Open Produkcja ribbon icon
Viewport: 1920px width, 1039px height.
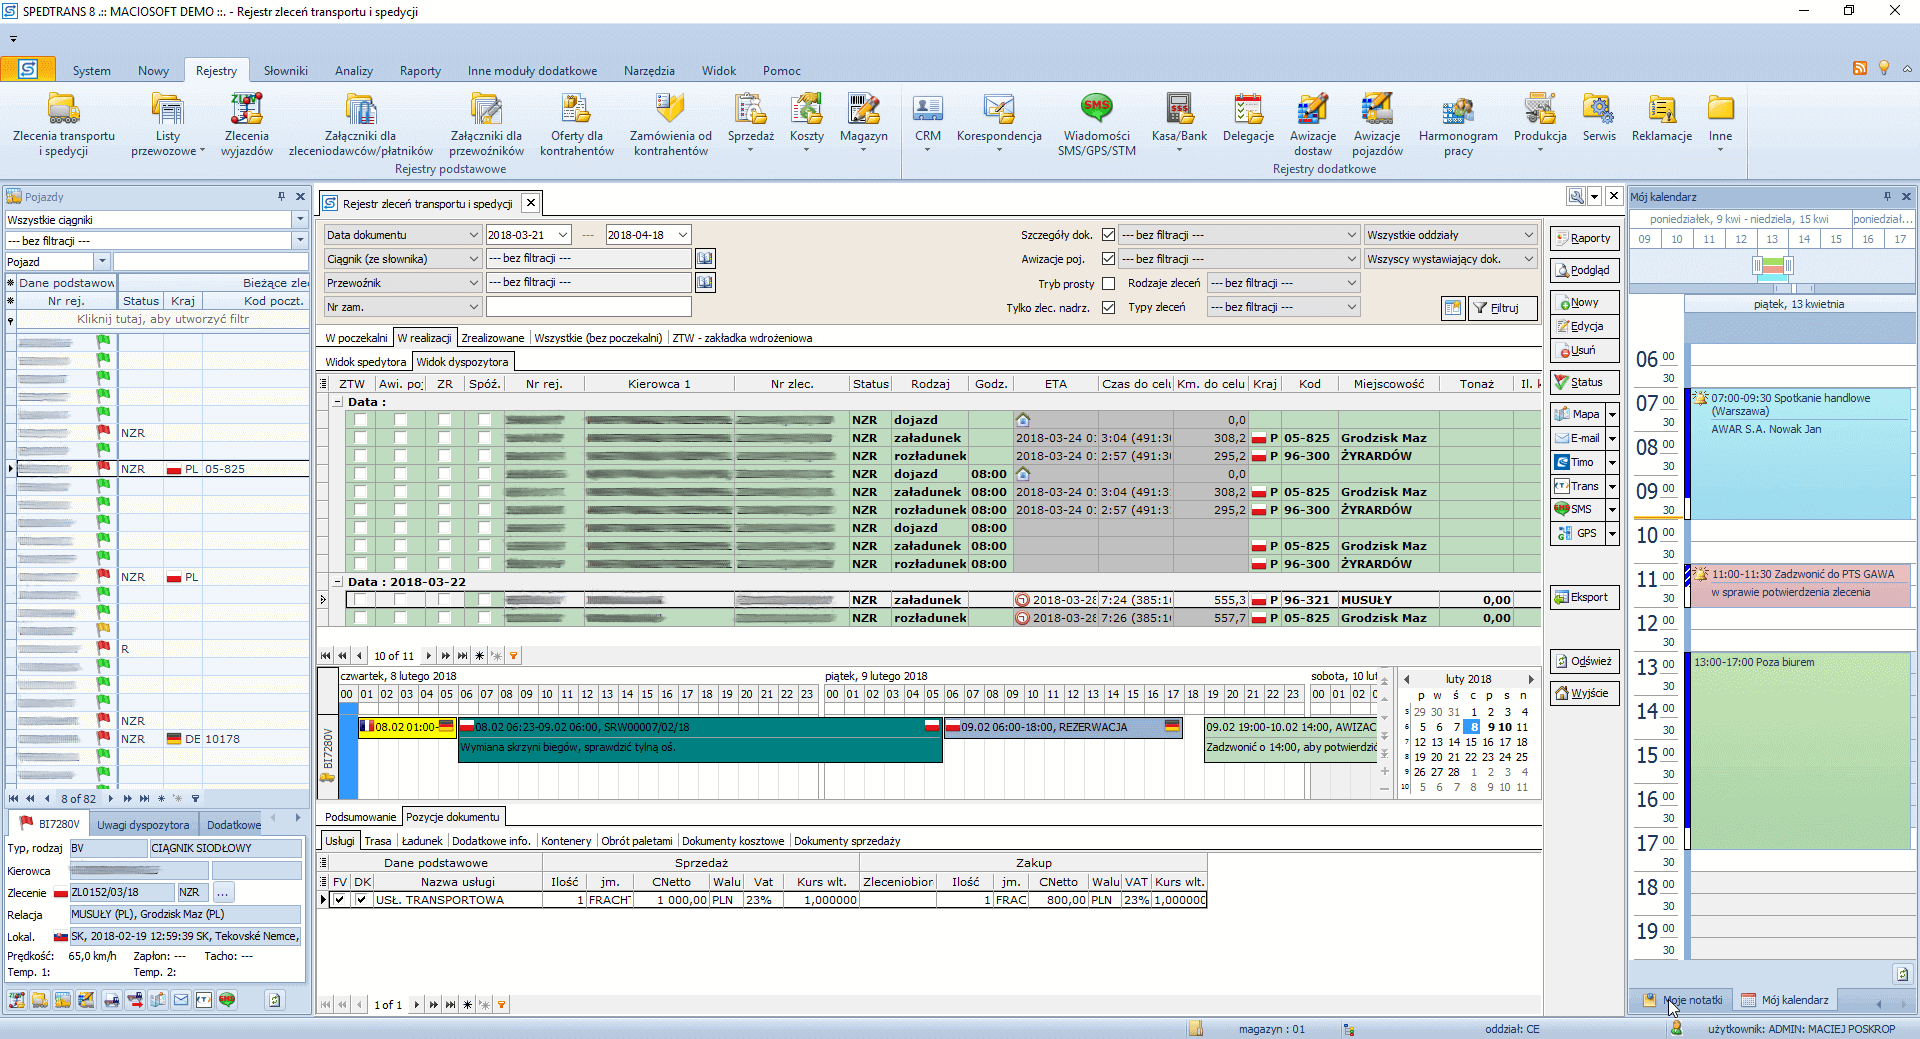(1540, 124)
